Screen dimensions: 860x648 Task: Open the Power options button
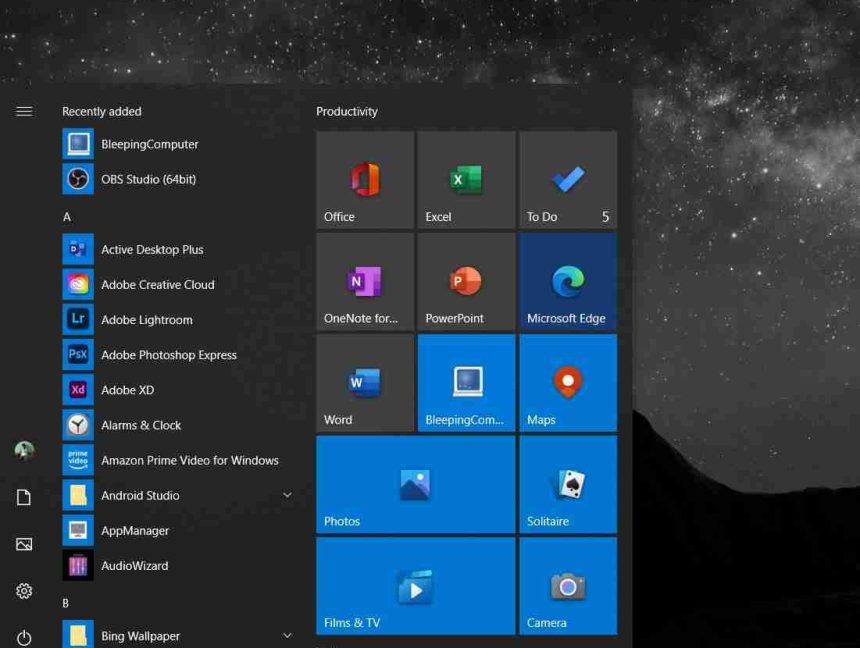[24, 637]
